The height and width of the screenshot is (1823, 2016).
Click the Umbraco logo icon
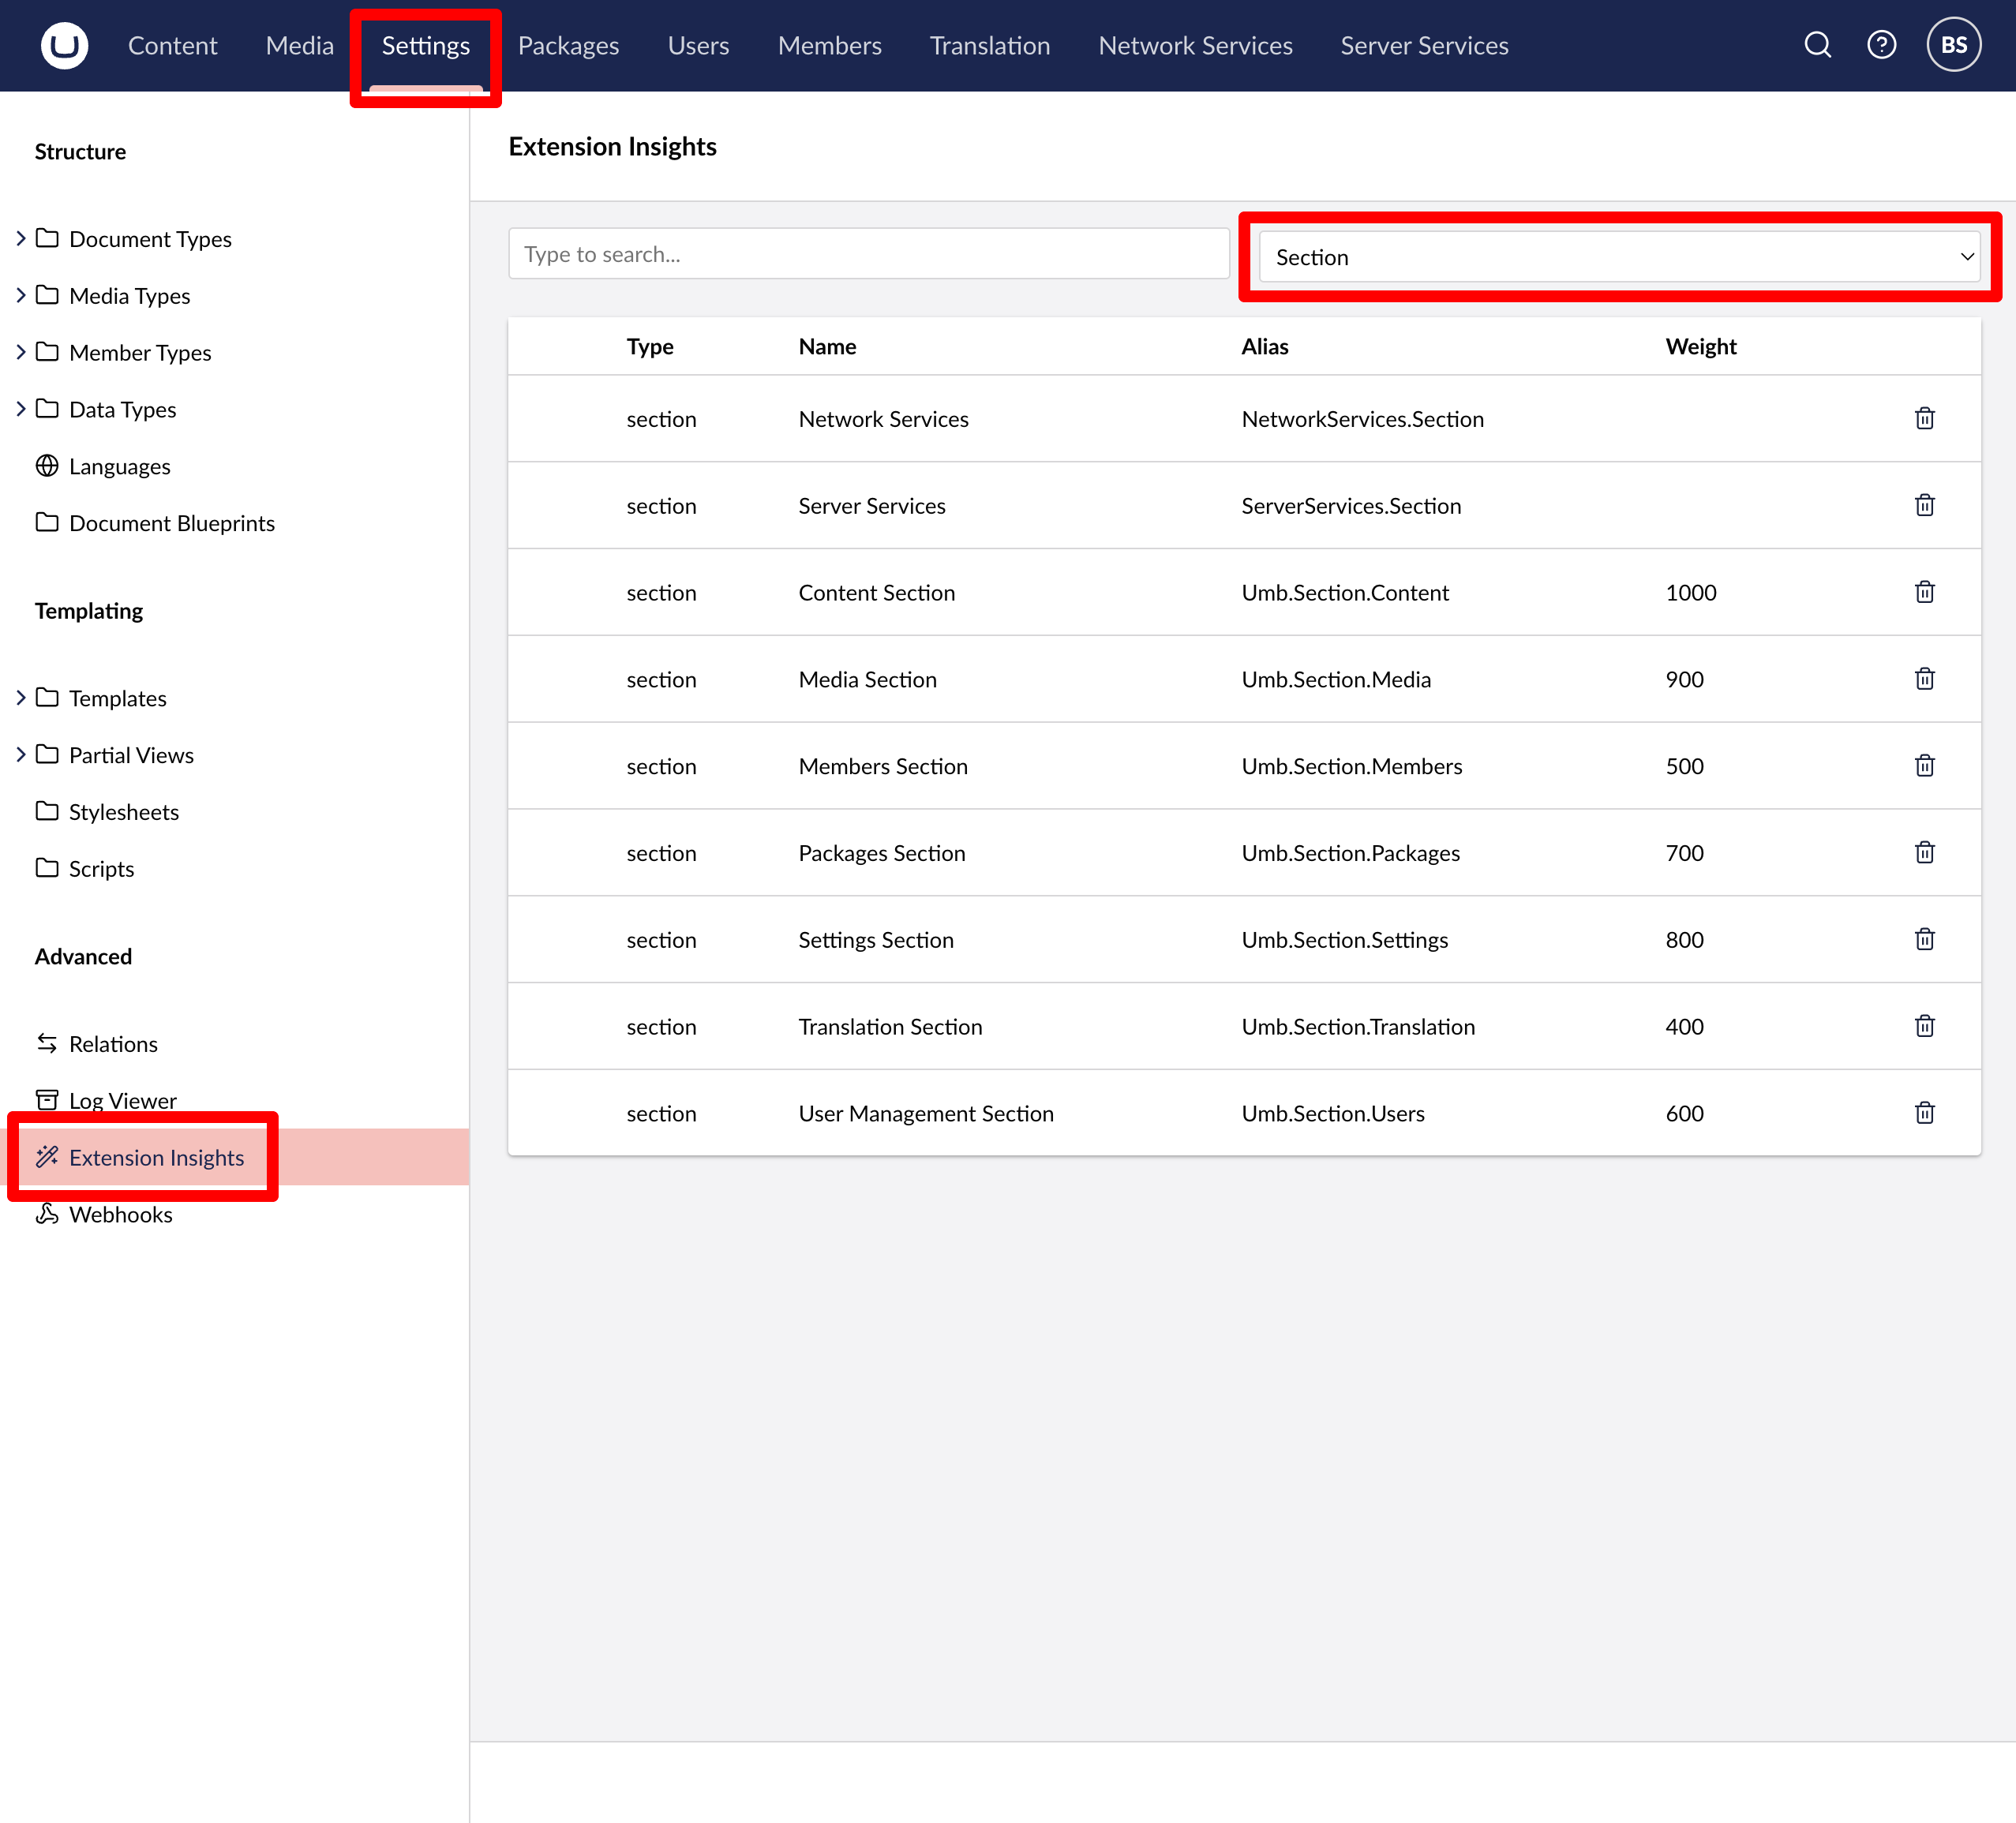(64, 45)
